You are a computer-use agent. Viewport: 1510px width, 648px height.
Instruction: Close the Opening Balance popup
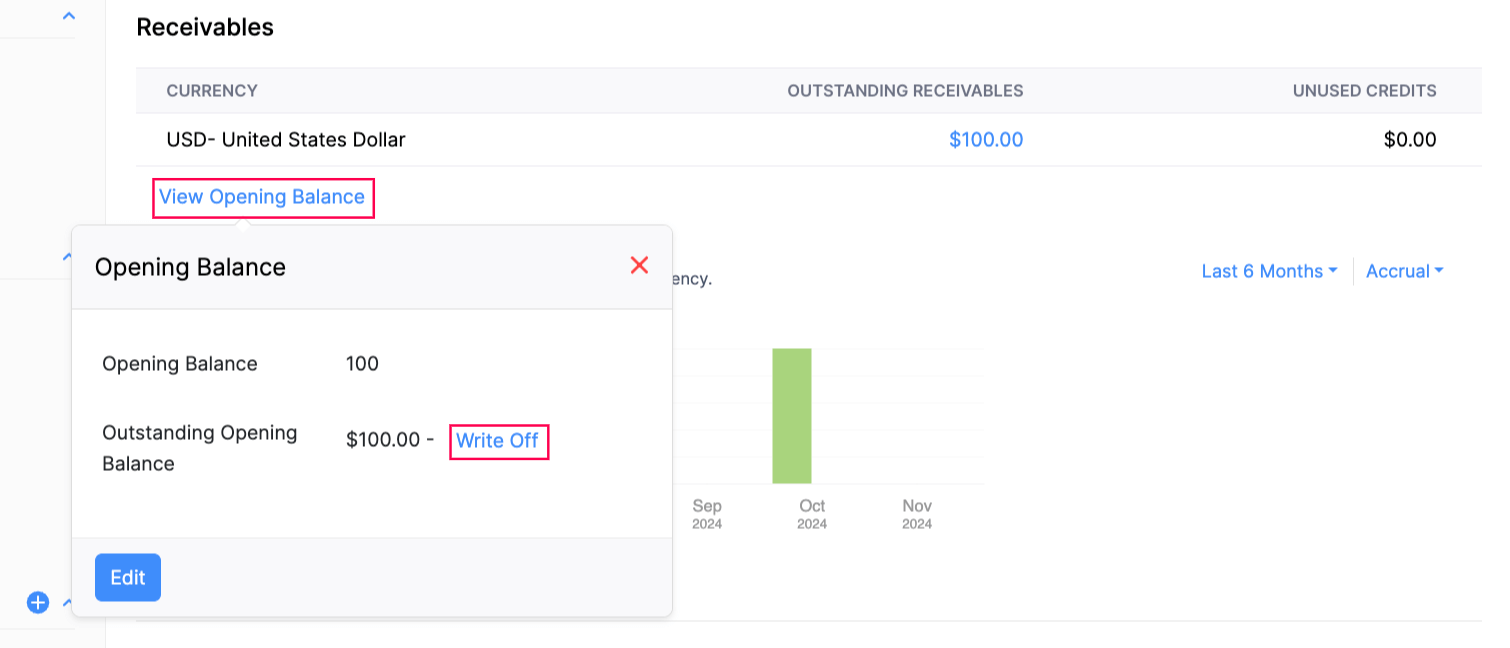[x=640, y=265]
